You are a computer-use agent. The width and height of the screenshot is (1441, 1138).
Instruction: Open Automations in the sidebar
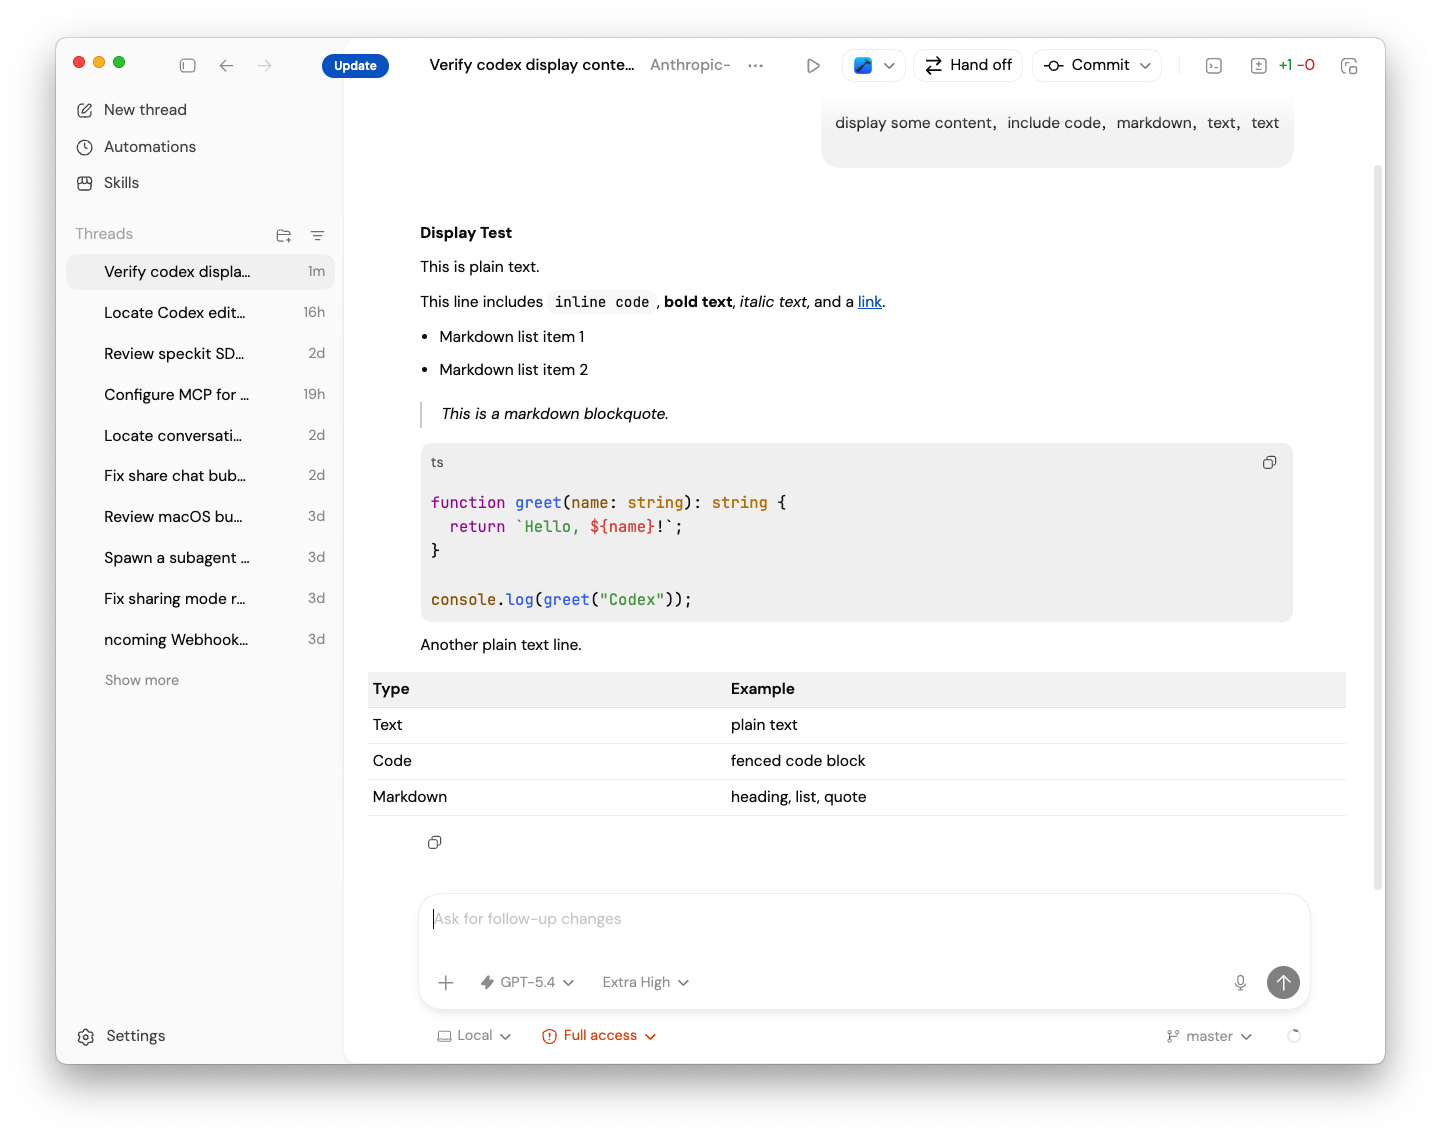click(x=137, y=147)
